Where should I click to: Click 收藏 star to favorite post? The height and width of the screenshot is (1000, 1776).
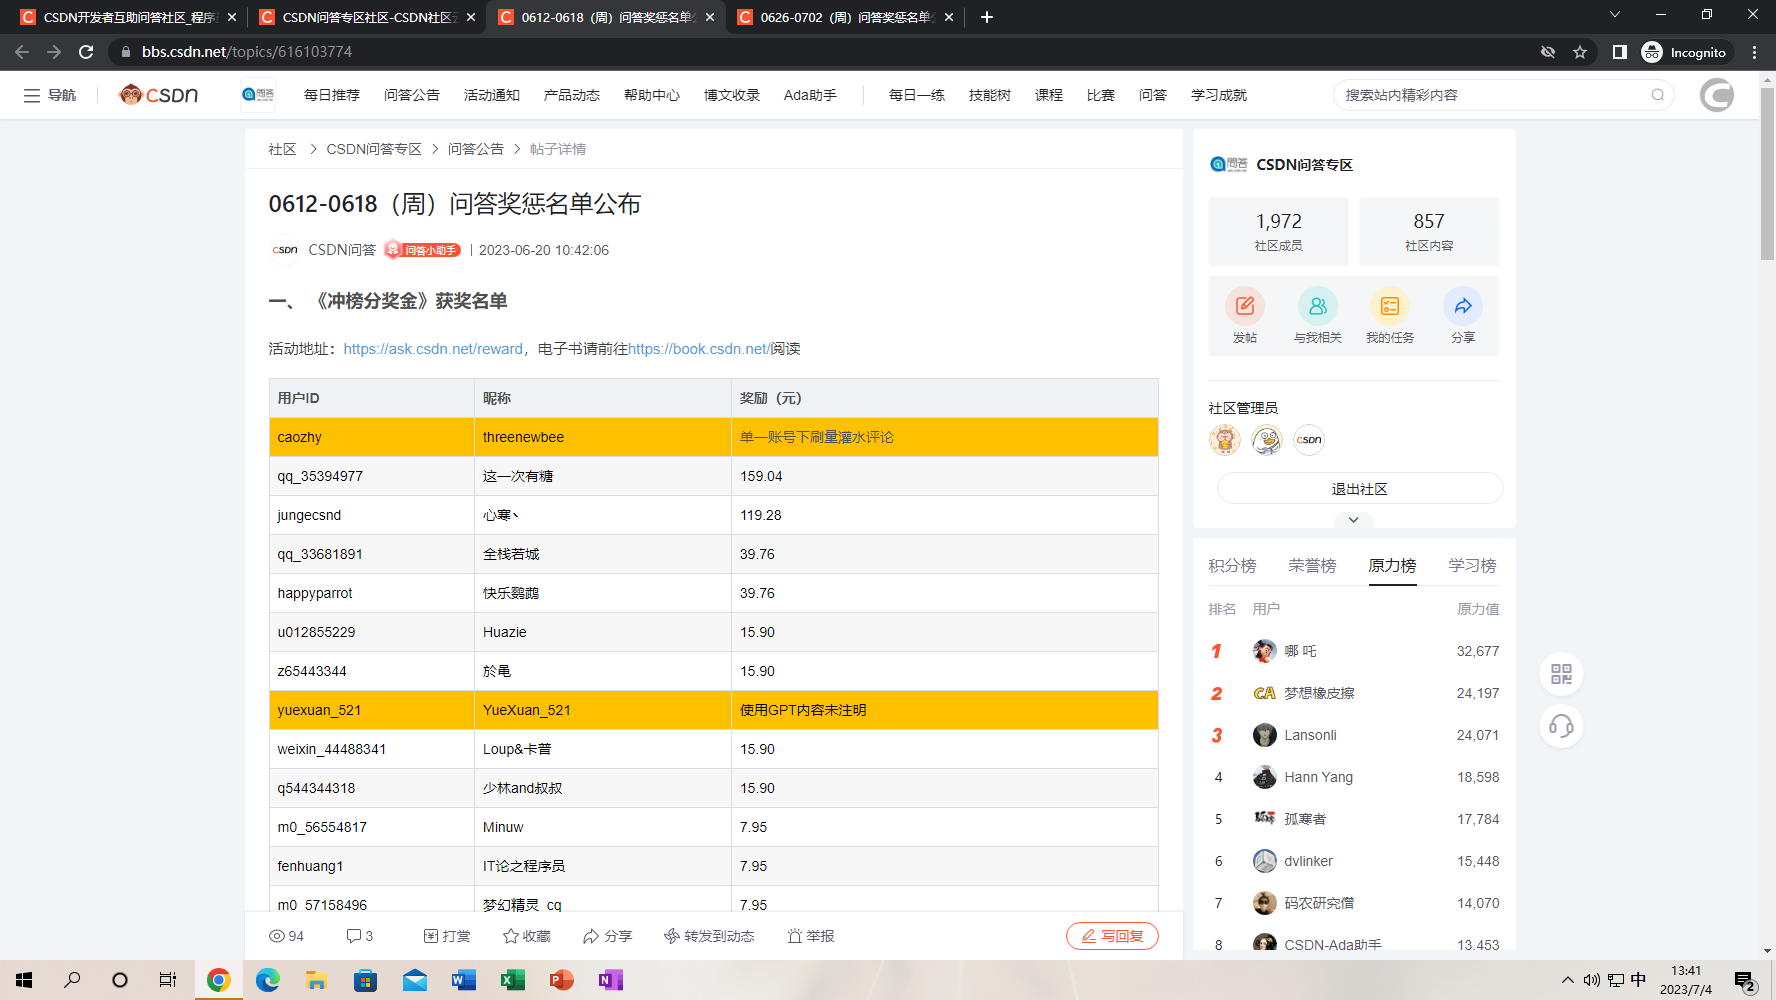(527, 936)
